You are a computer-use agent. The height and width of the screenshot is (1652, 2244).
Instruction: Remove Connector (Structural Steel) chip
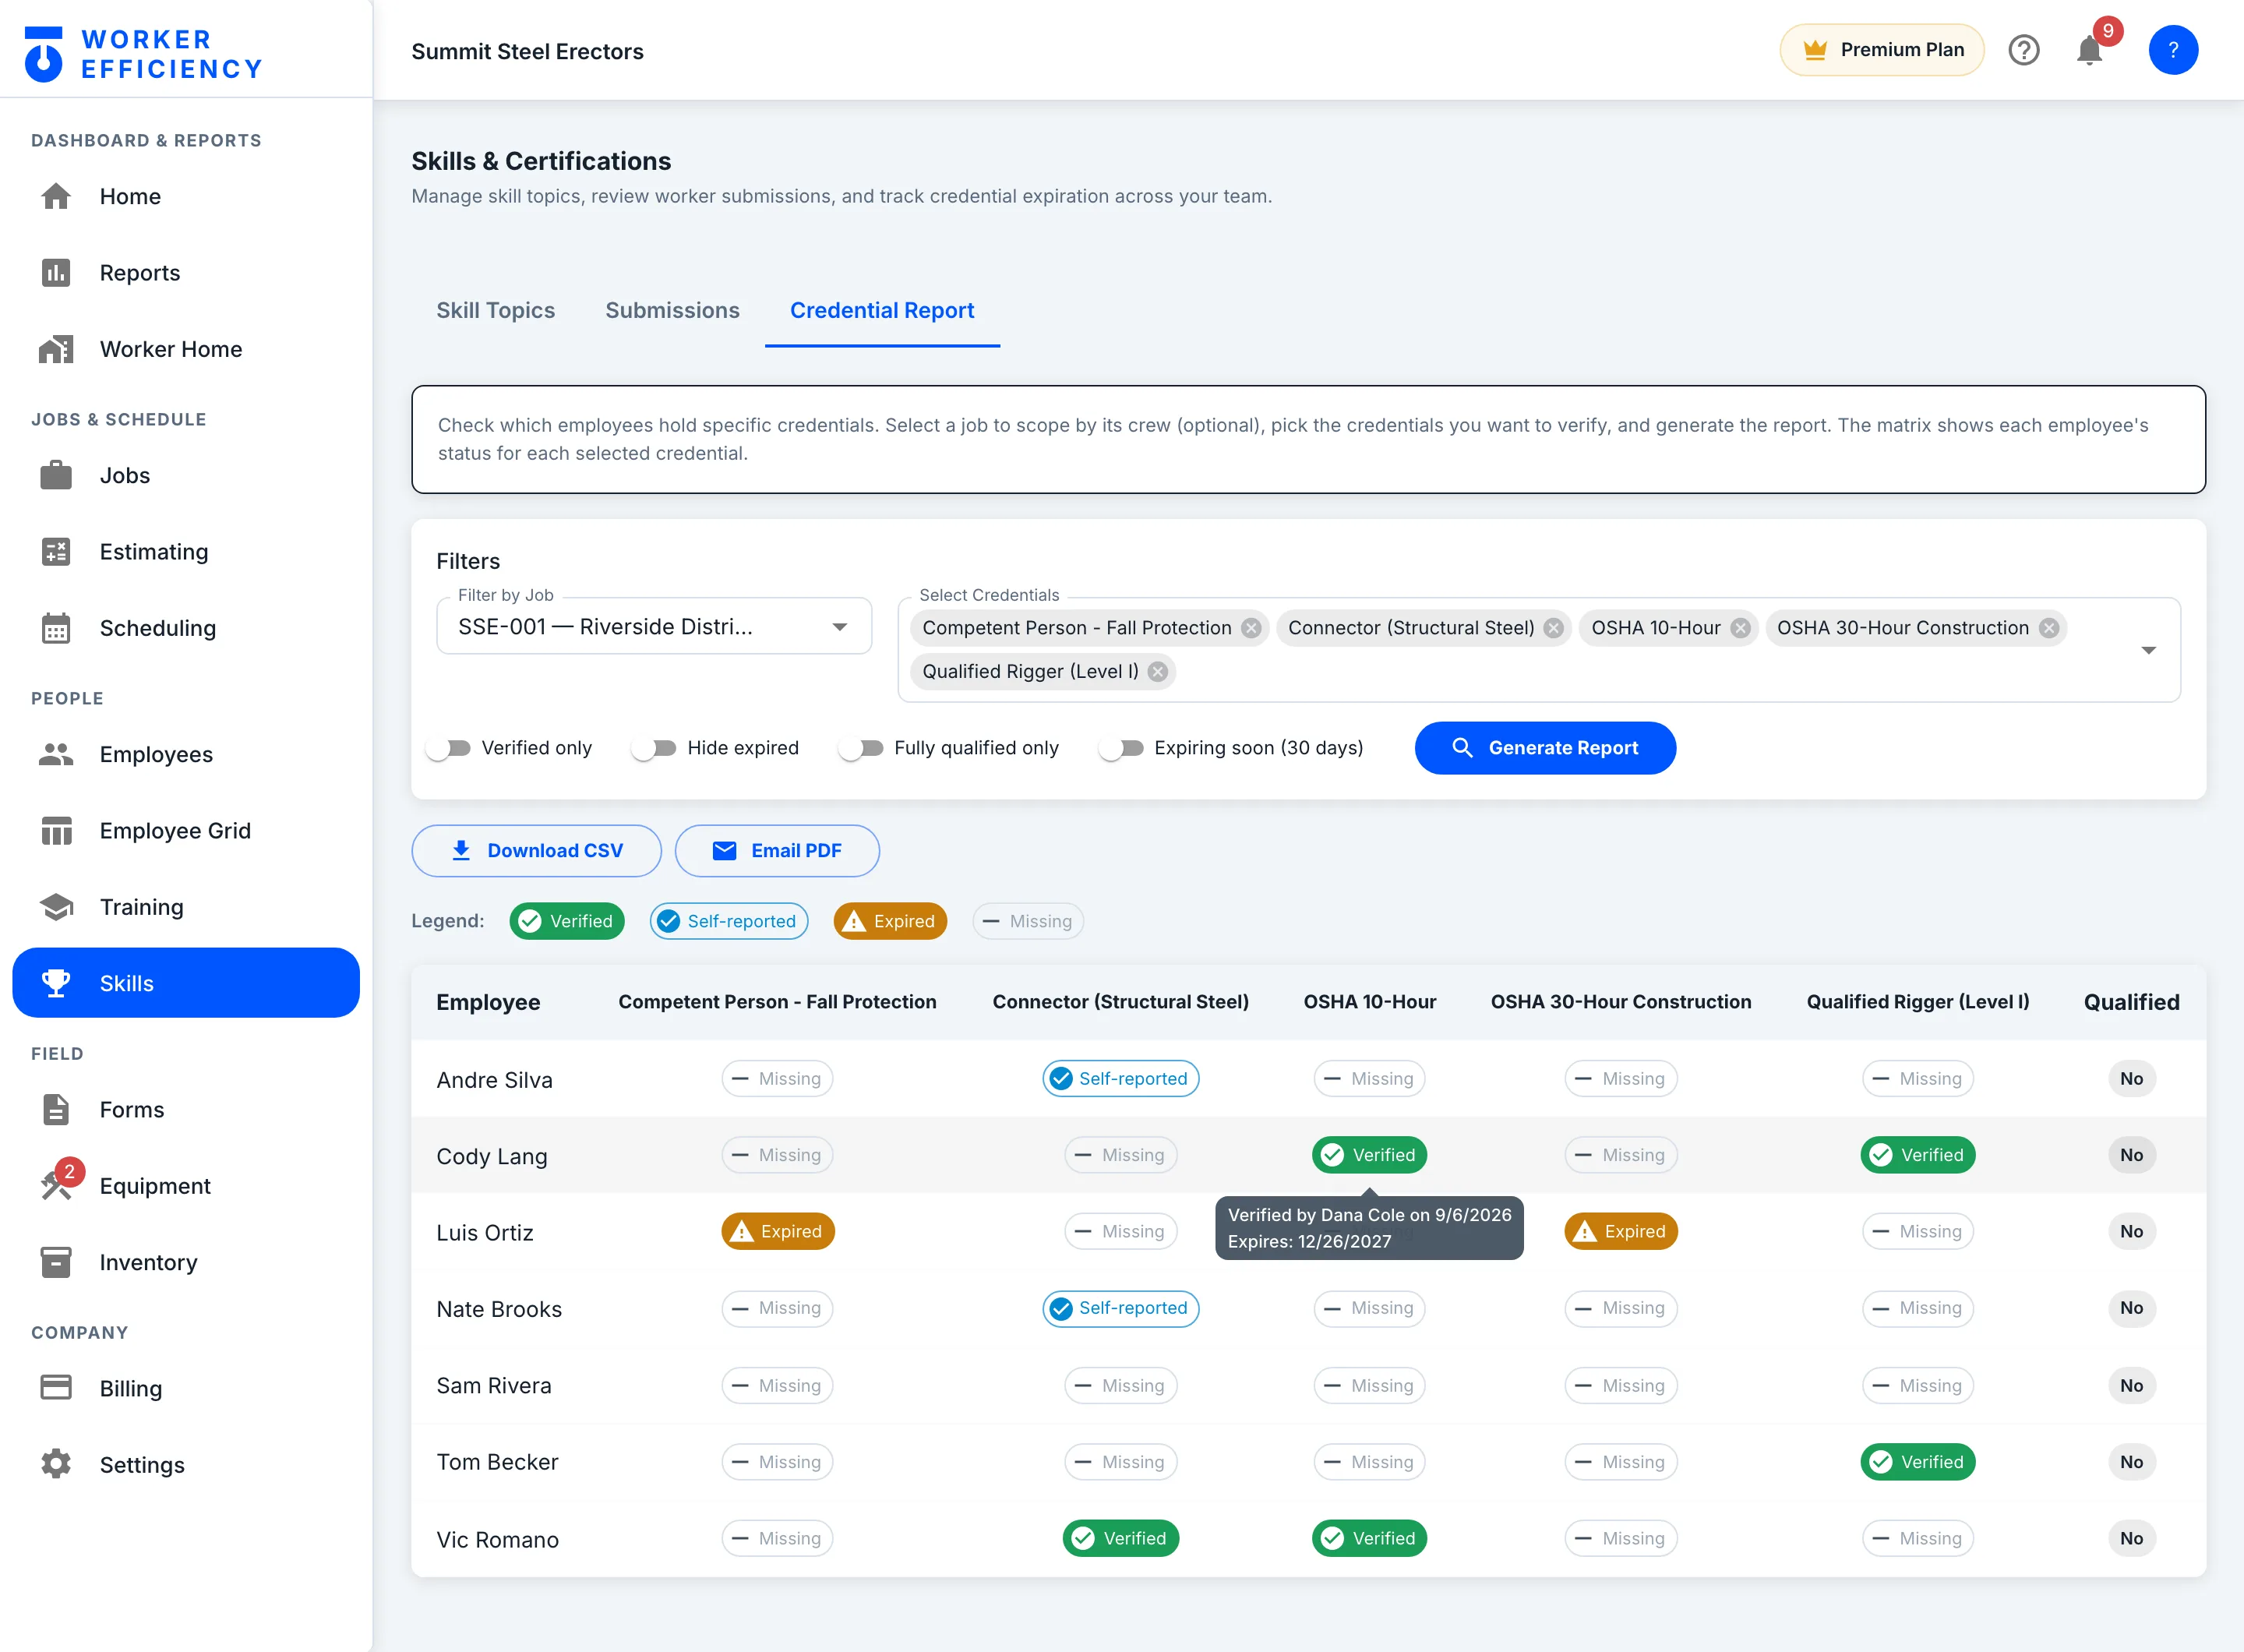coord(1553,628)
